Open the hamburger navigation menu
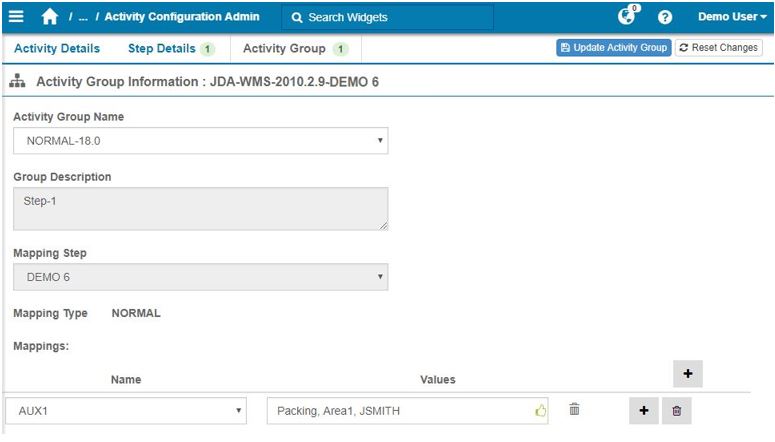The image size is (775, 442). click(16, 17)
